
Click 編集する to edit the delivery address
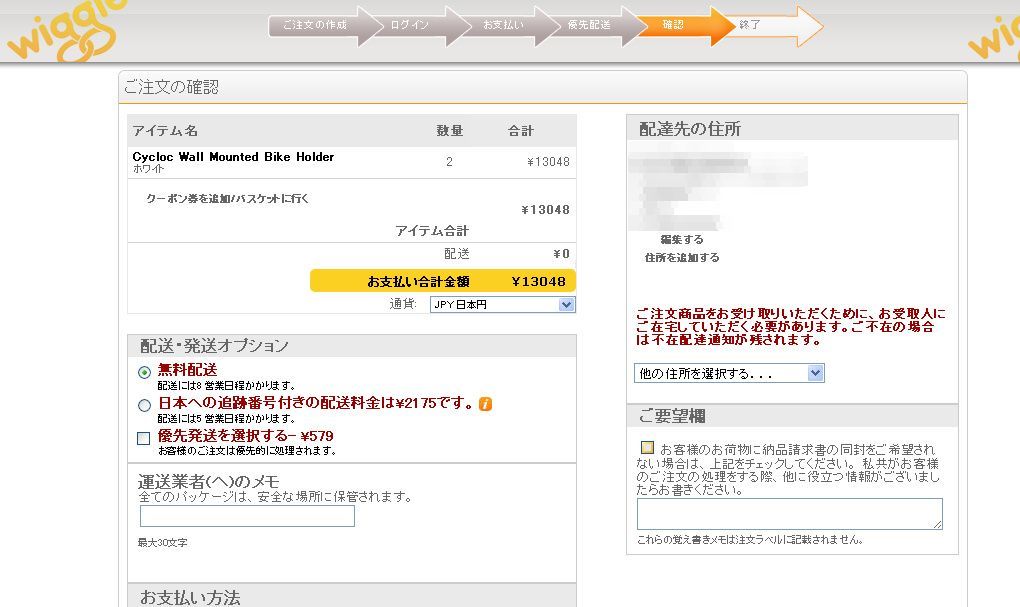tap(682, 240)
